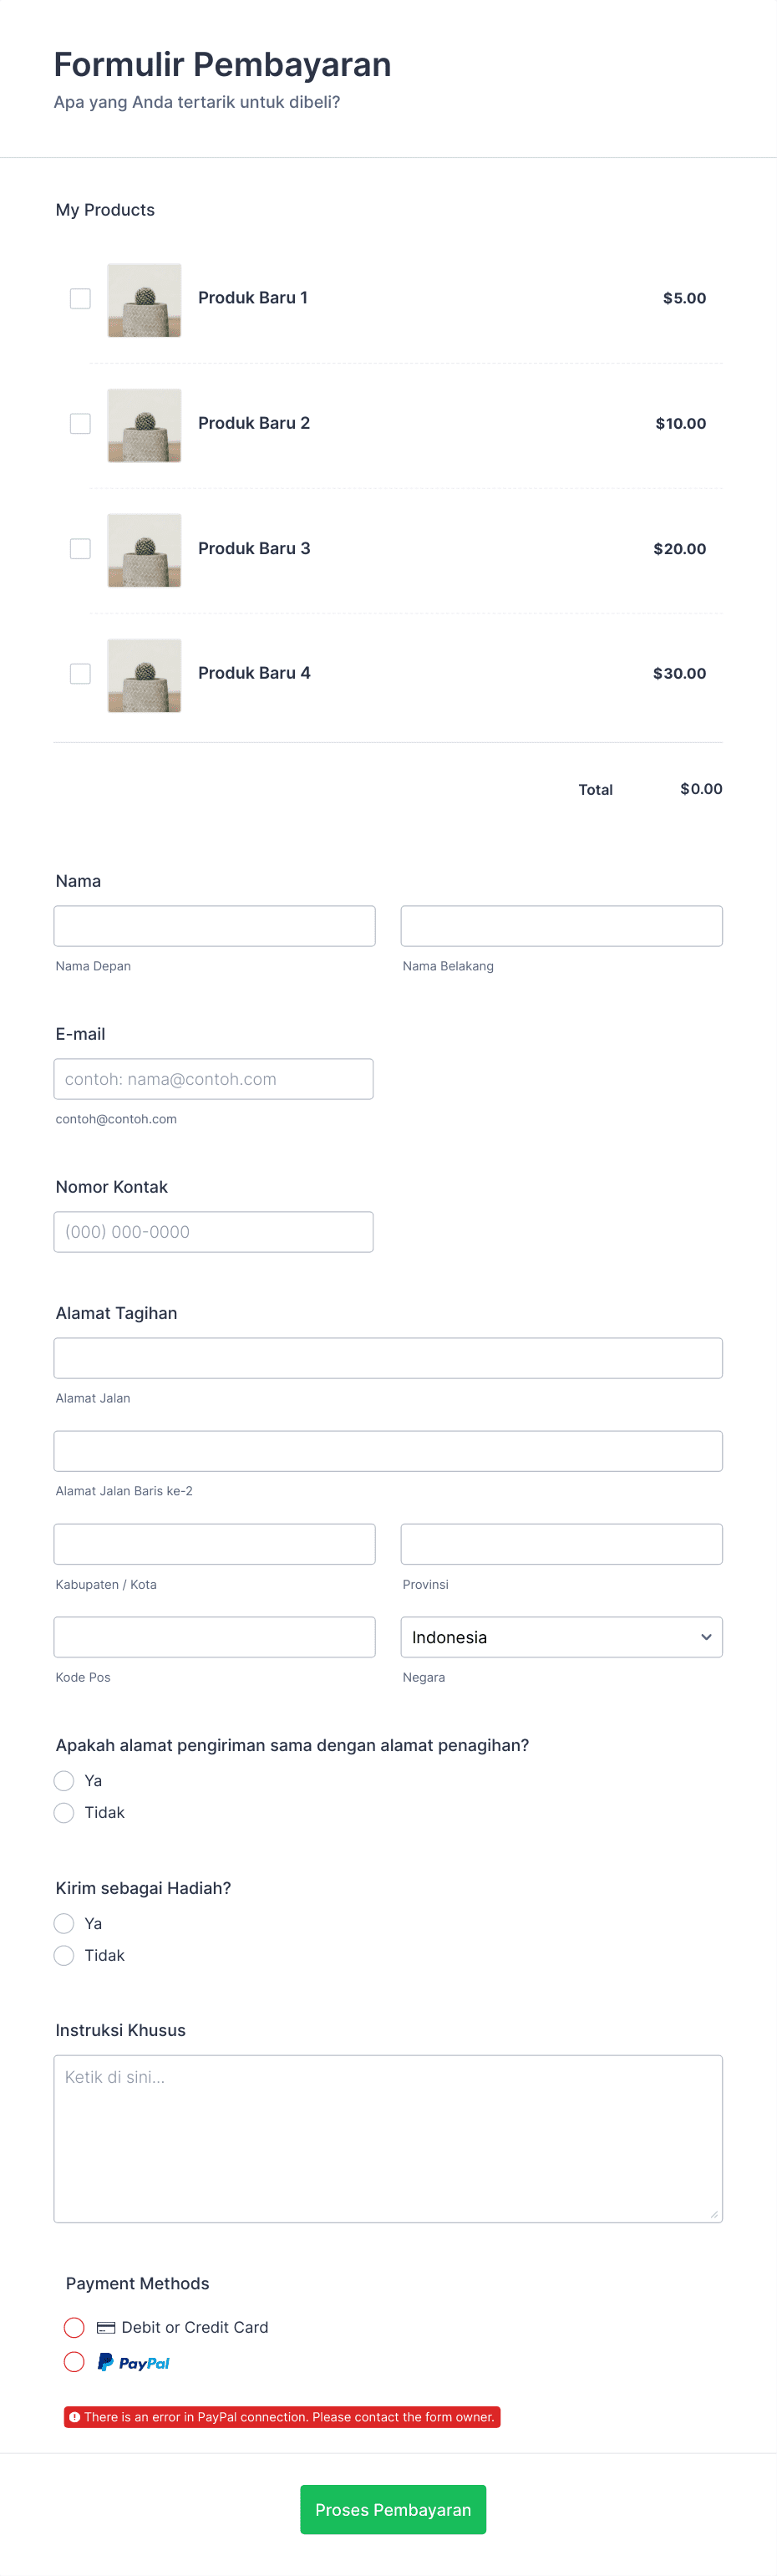
Task: Click the E-mail address field
Action: 213,1078
